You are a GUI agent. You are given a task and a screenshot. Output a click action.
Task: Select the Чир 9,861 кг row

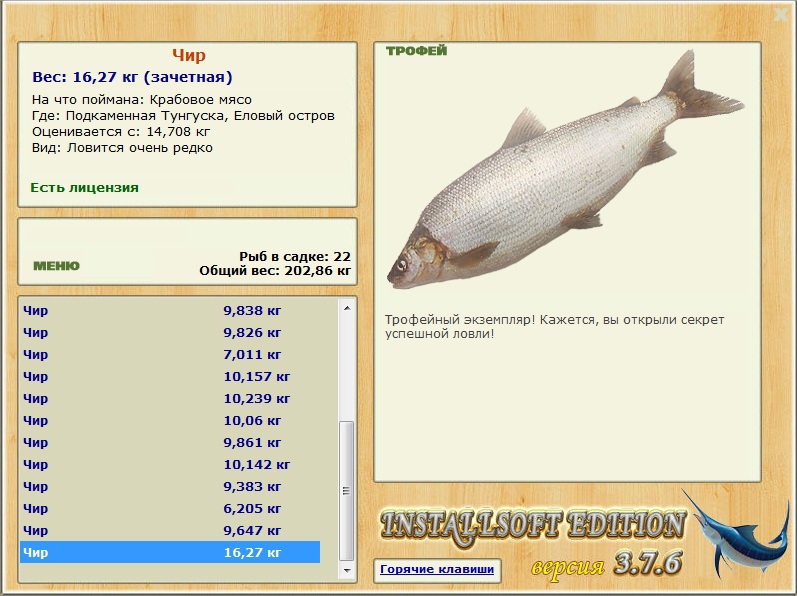170,443
